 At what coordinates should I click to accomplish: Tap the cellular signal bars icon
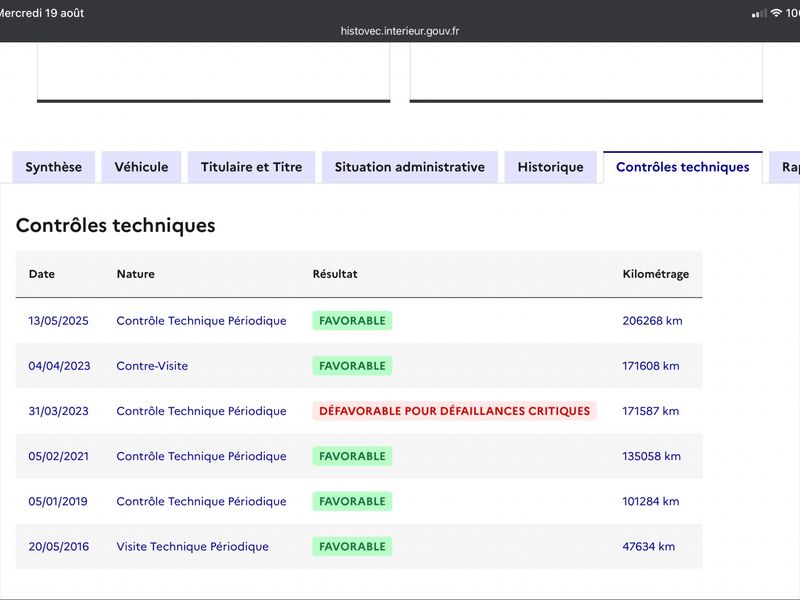tap(759, 14)
